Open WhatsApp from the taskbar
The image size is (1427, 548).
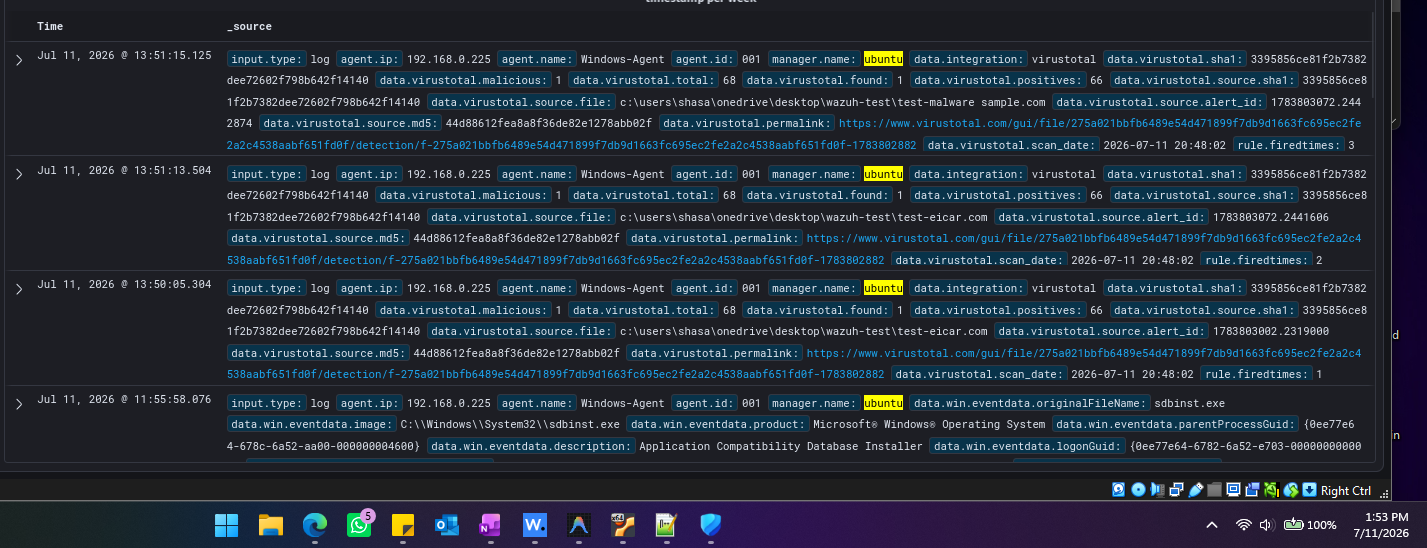pyautogui.click(x=358, y=525)
